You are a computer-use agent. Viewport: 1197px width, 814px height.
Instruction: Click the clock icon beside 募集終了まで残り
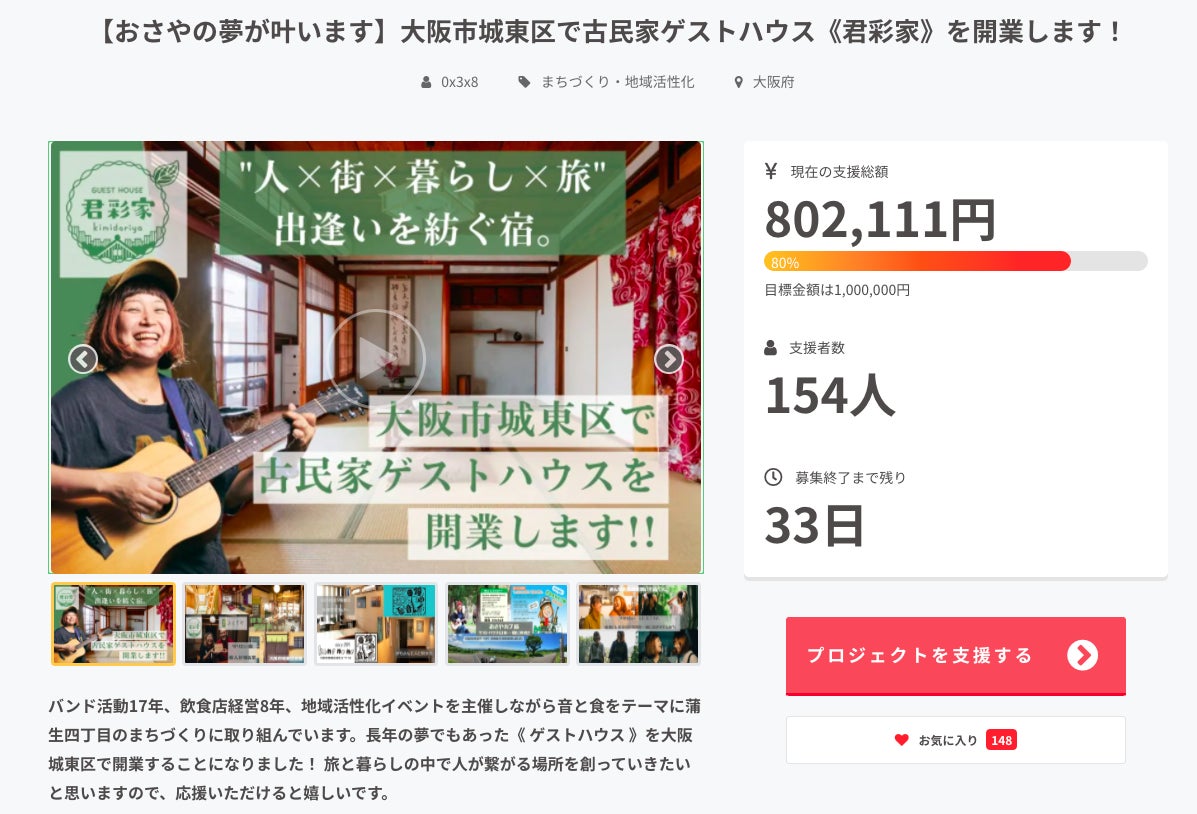(x=773, y=477)
